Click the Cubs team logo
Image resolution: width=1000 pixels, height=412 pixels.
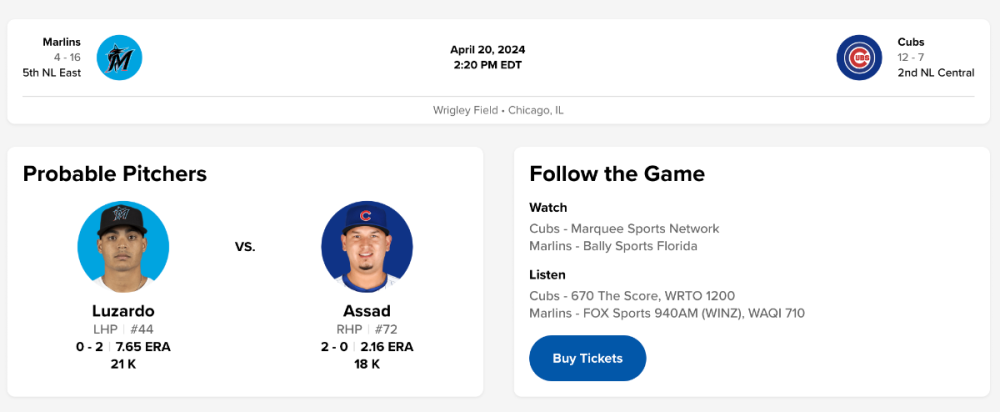859,58
